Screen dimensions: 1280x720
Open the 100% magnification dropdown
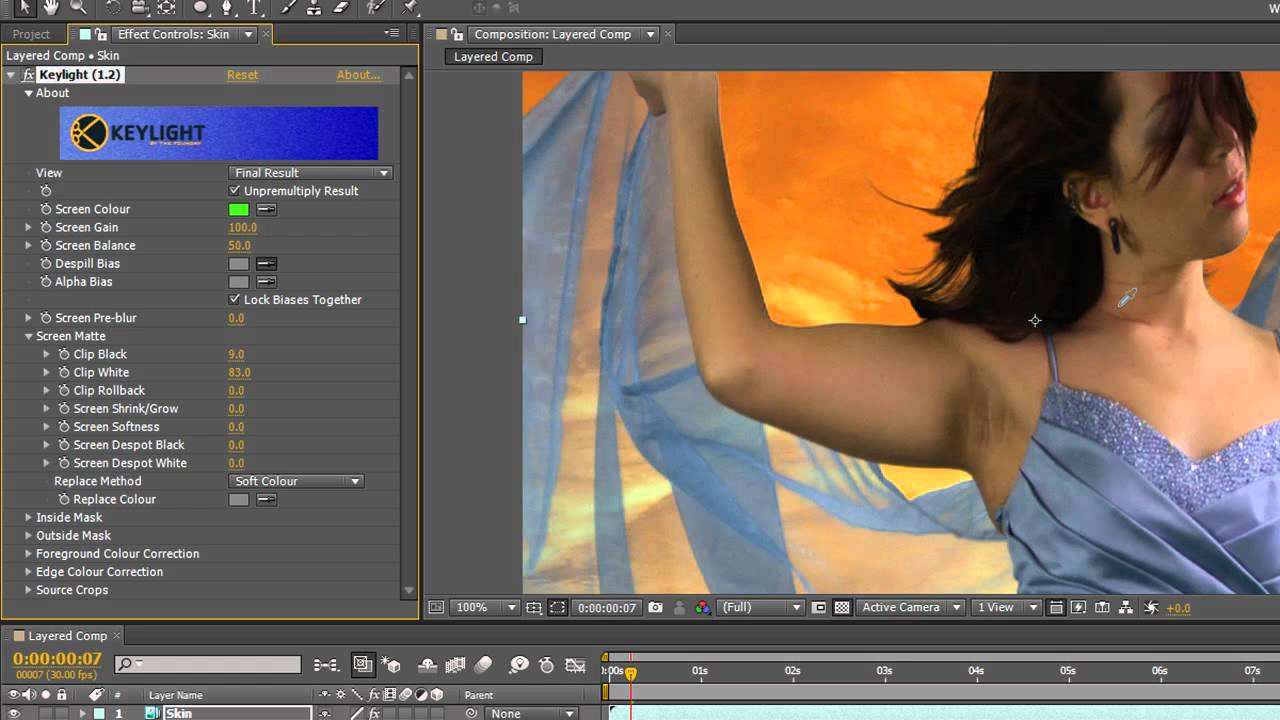click(x=484, y=607)
